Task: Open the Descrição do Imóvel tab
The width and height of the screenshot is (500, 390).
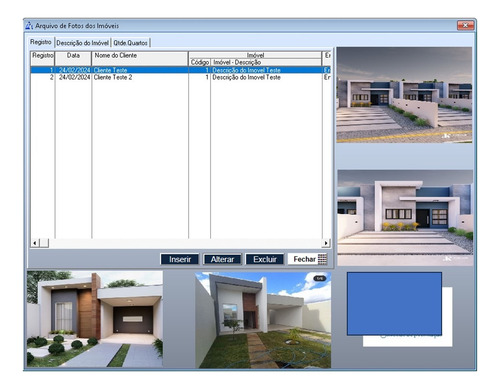Action: (x=82, y=43)
